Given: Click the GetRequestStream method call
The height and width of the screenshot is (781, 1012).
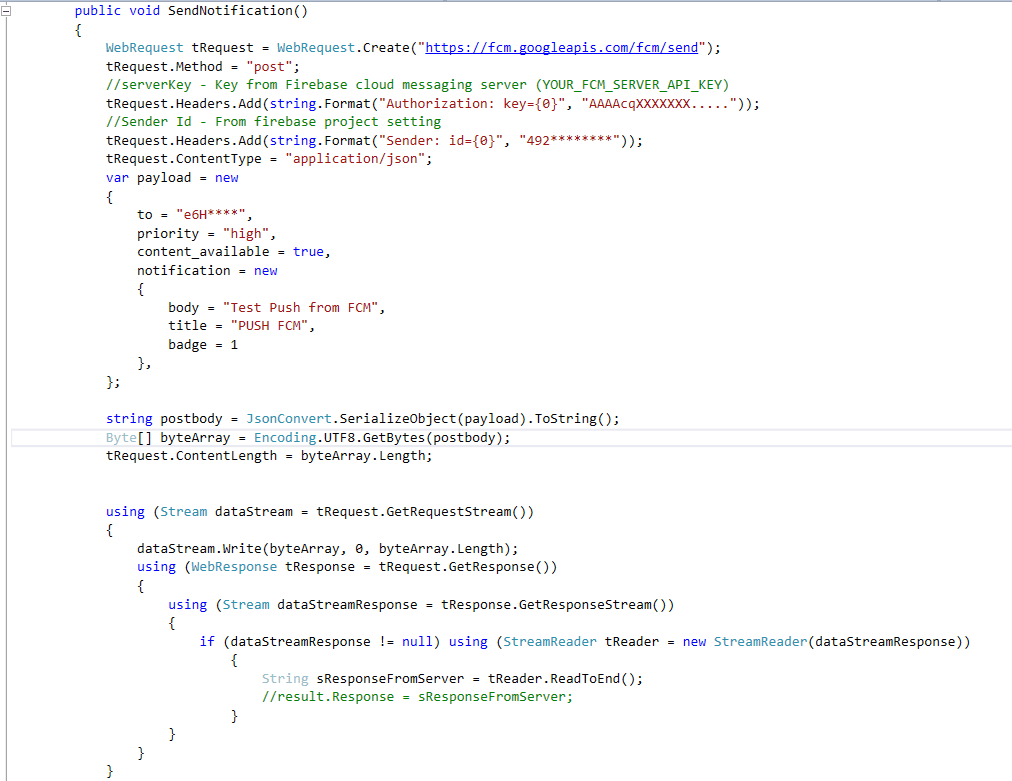Looking at the screenshot, I should coord(450,511).
